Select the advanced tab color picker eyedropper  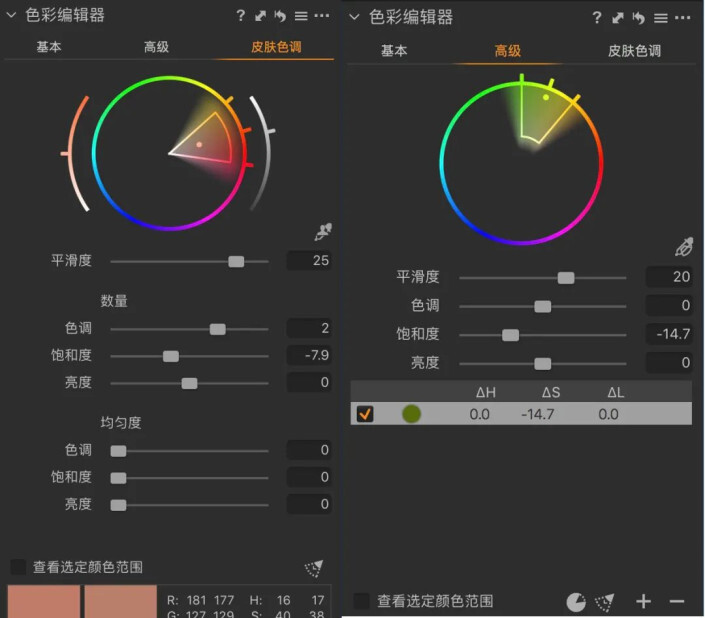pyautogui.click(x=684, y=247)
